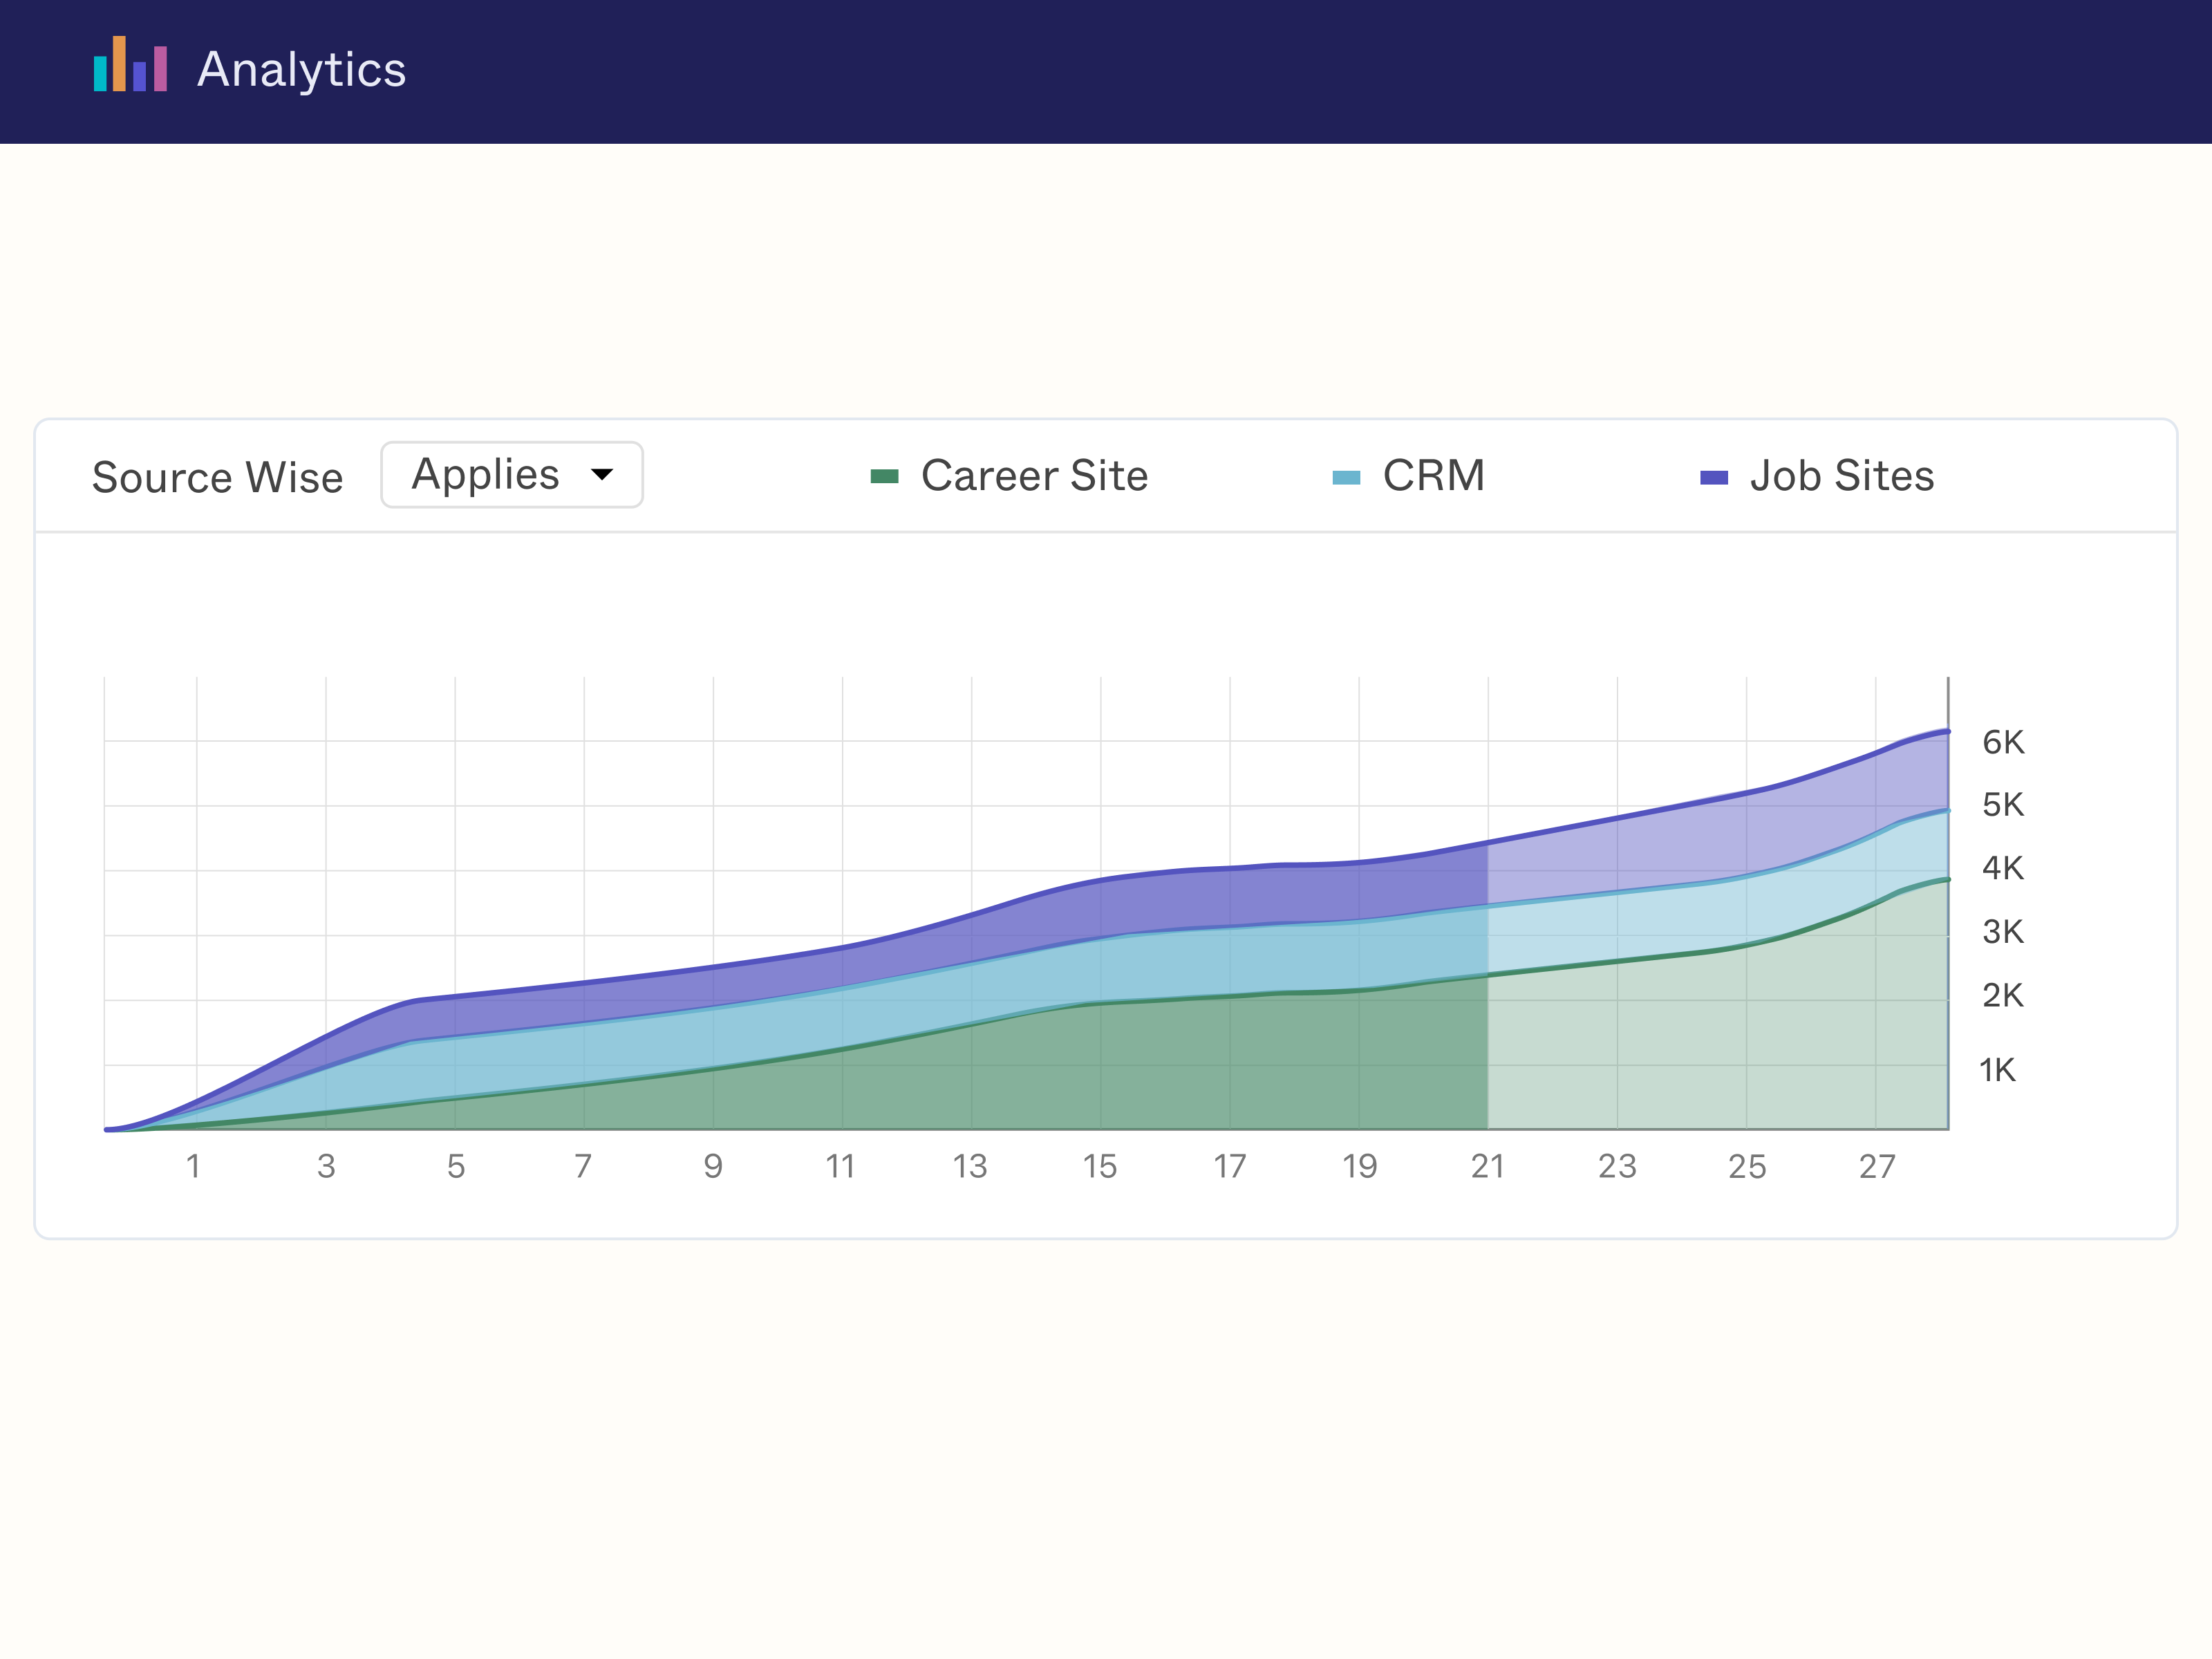Click the Analytics bar chart logo icon
2212x1659 pixels.
(x=130, y=65)
